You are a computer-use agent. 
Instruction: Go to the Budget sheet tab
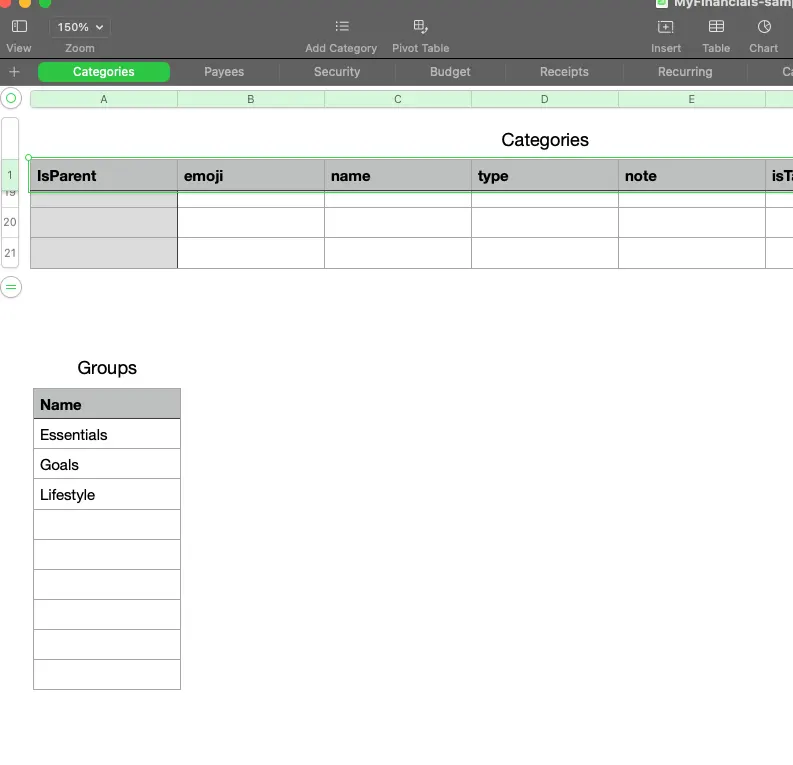click(450, 72)
